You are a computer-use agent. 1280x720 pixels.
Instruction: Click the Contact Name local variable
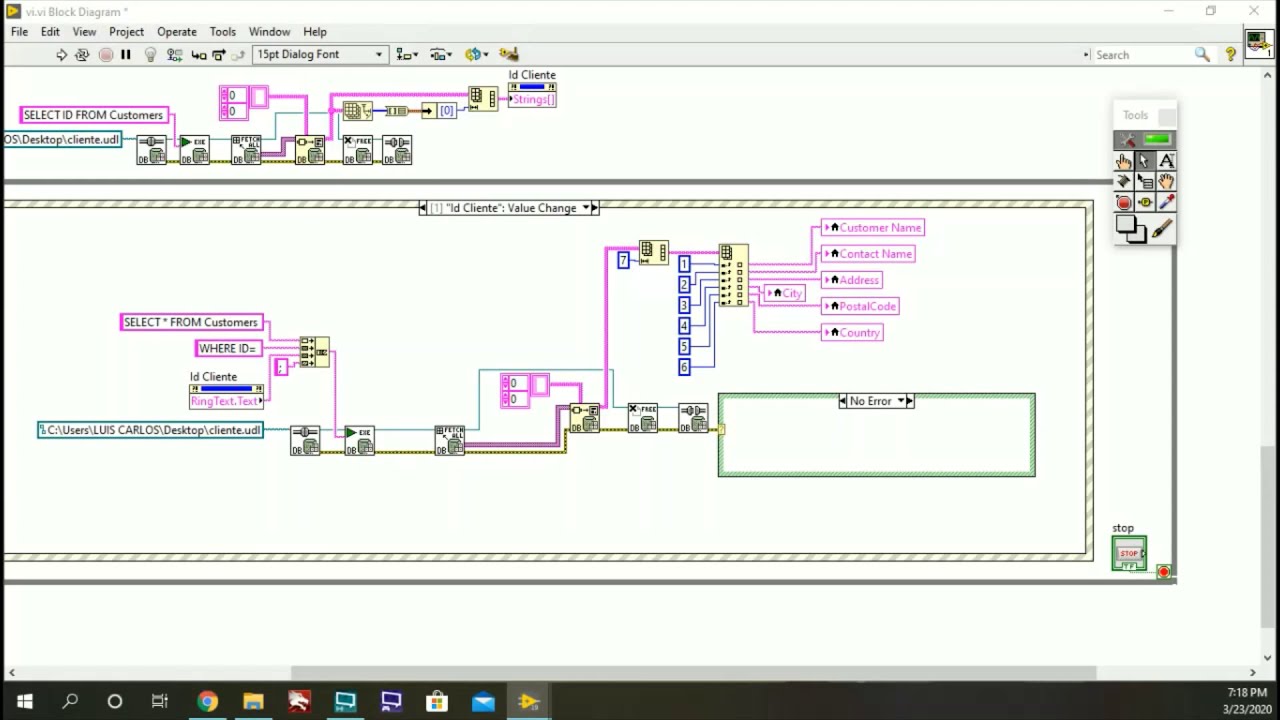(868, 254)
